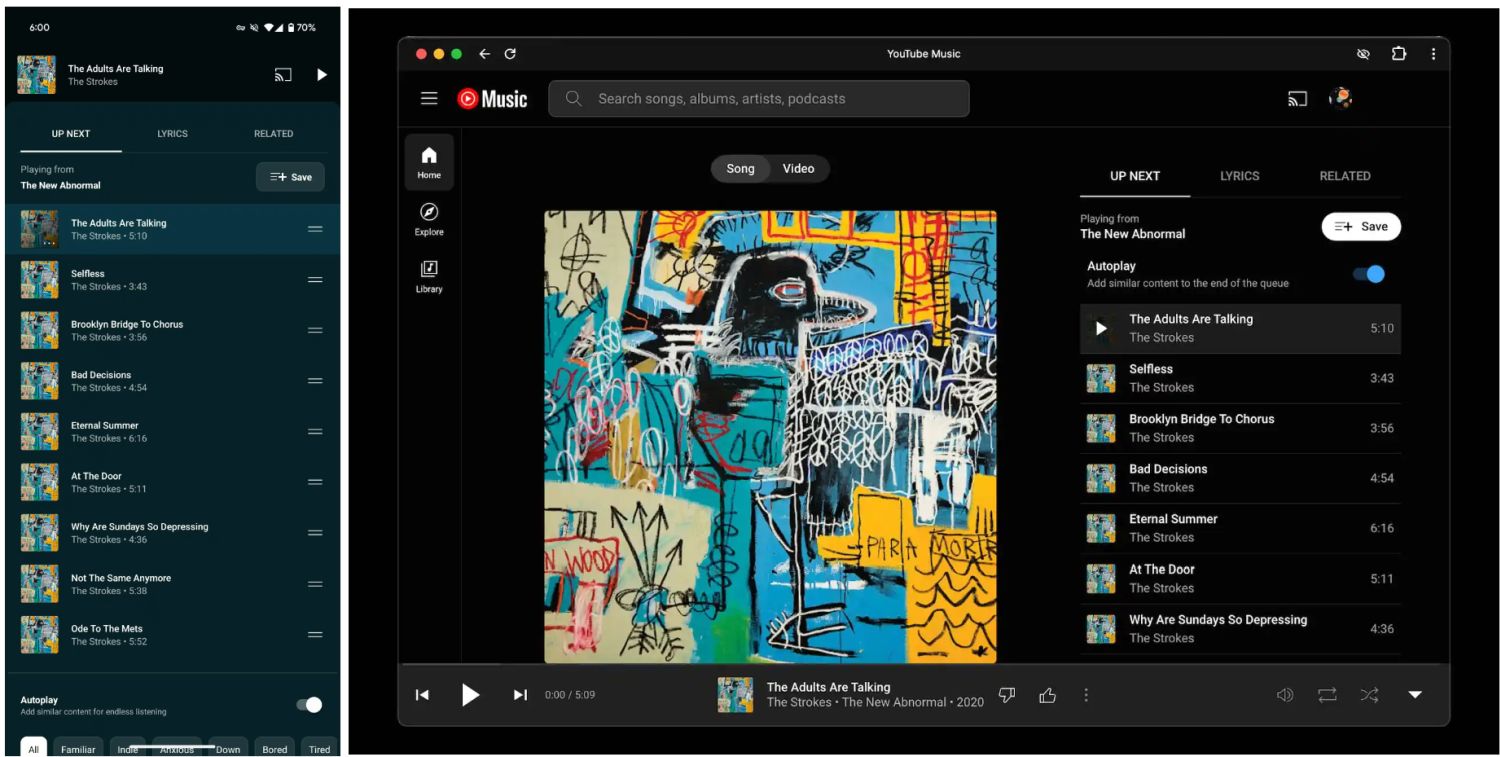Click the shuffle icon in player bar

[x=1369, y=695]
